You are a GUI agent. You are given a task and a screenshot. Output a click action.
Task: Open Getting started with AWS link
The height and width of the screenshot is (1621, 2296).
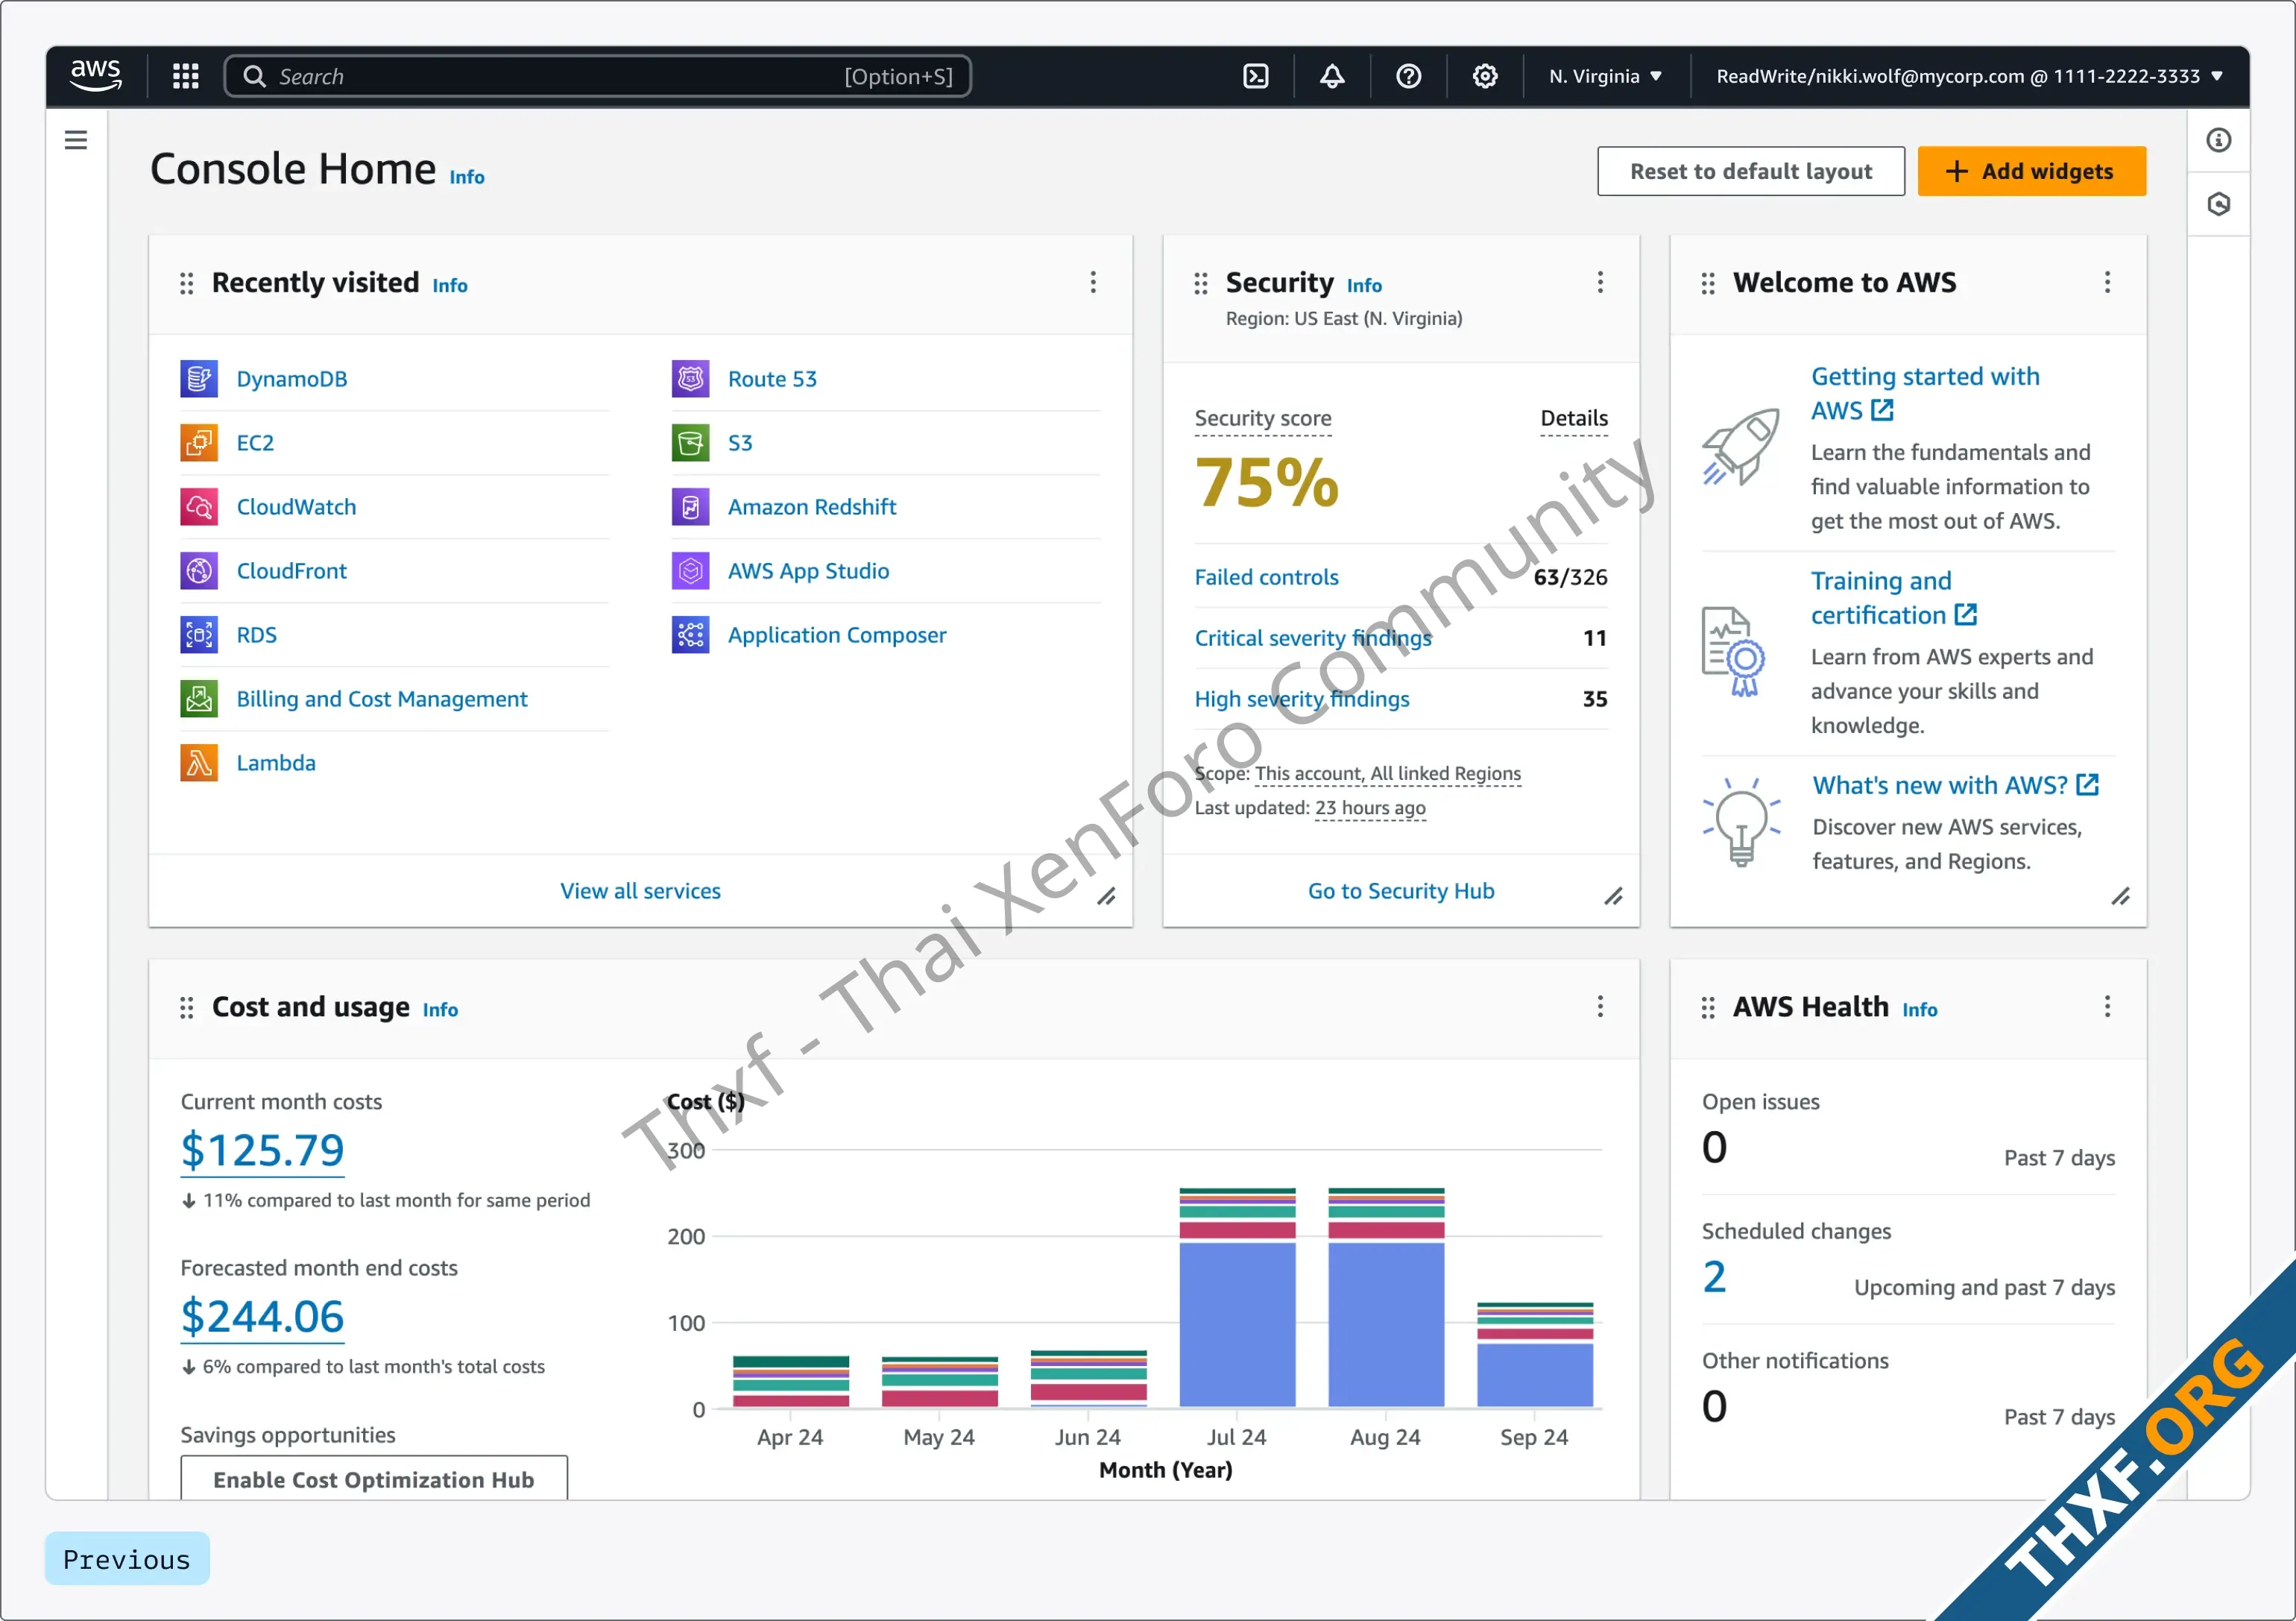coord(1925,393)
